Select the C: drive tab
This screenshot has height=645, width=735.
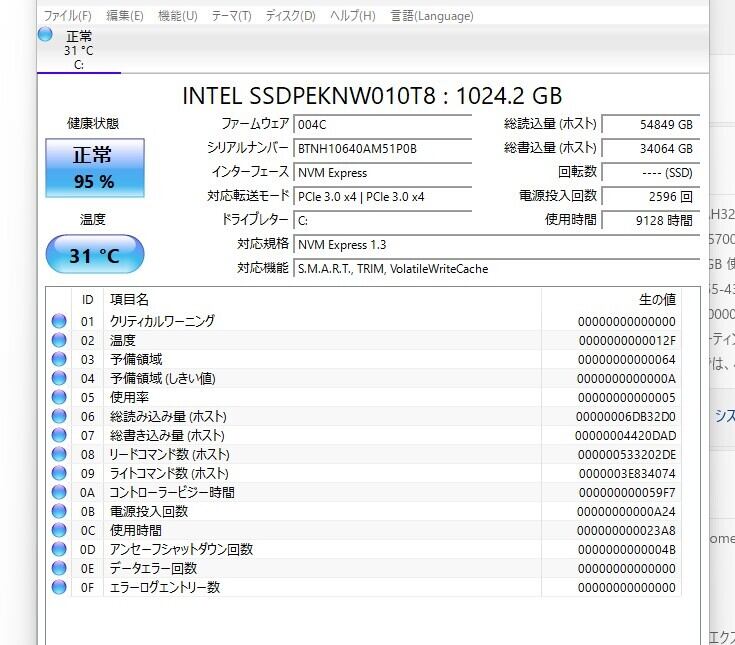coord(78,51)
